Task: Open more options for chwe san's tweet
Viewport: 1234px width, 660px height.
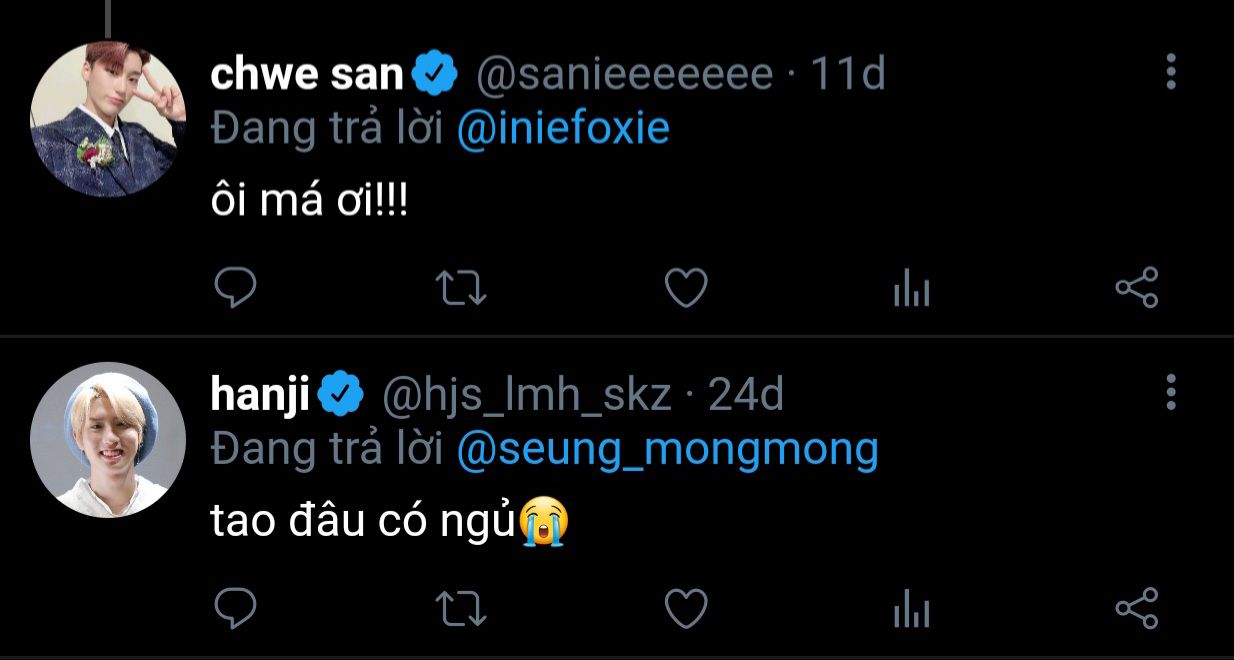Action: pyautogui.click(x=1171, y=72)
